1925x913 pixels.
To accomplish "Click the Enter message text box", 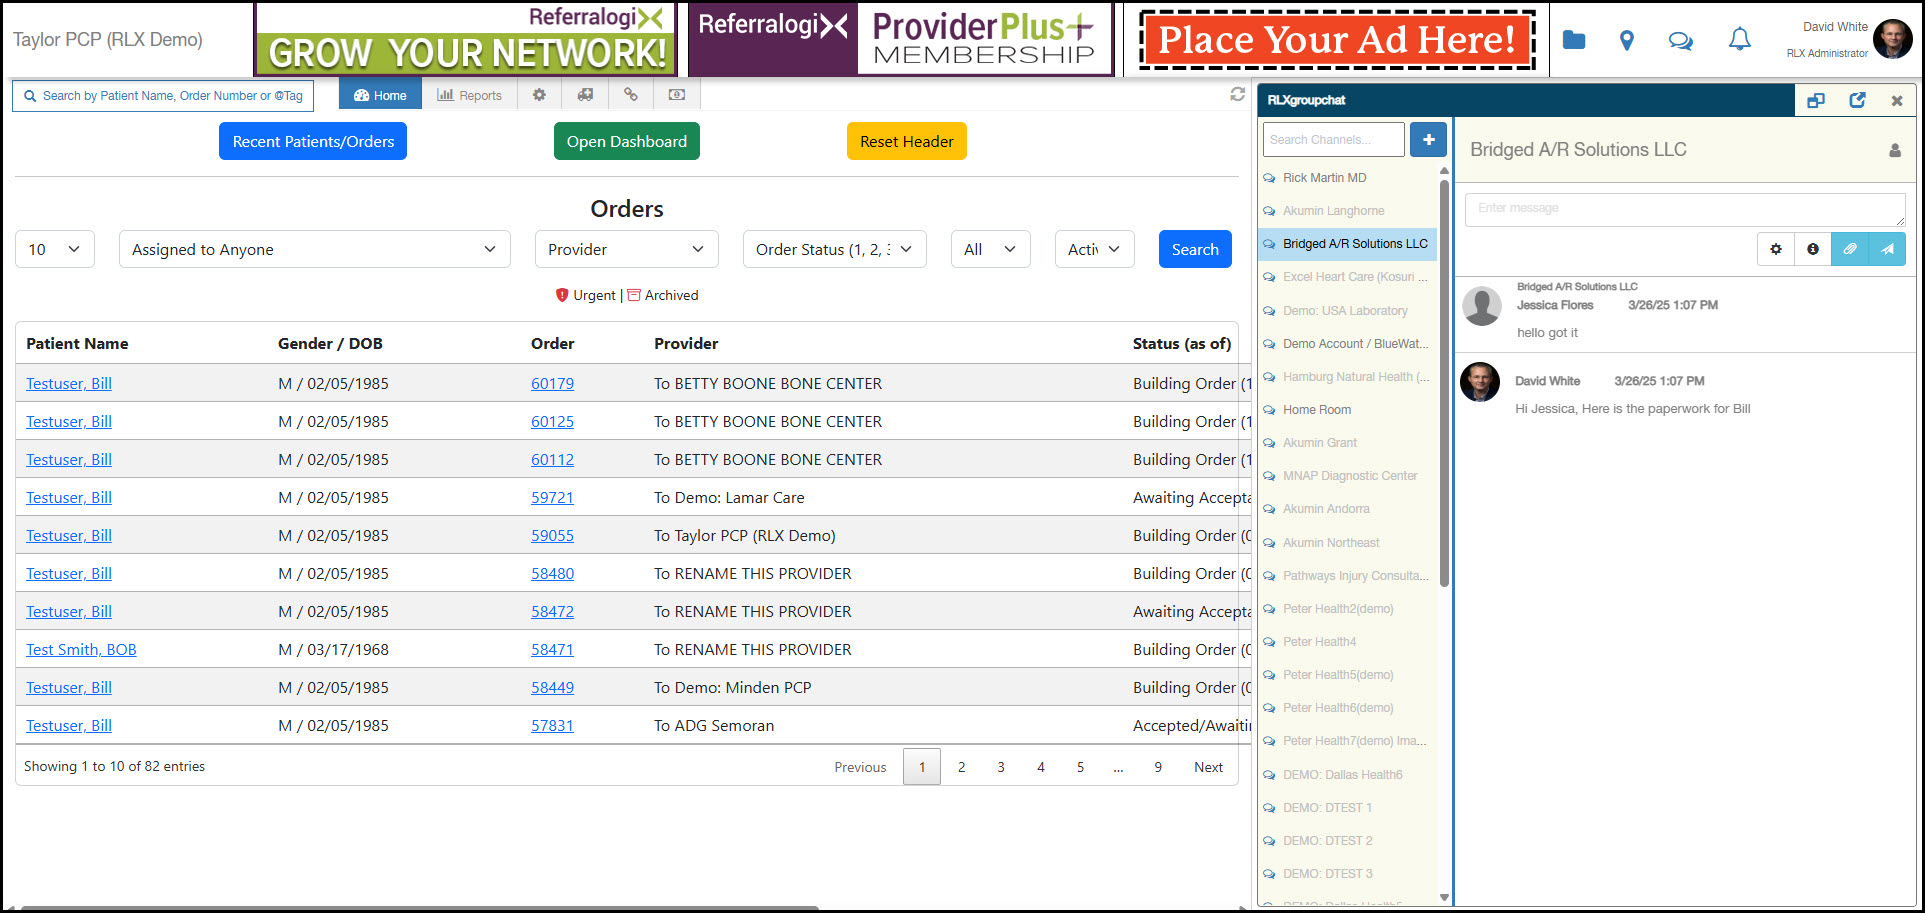I will [1685, 209].
